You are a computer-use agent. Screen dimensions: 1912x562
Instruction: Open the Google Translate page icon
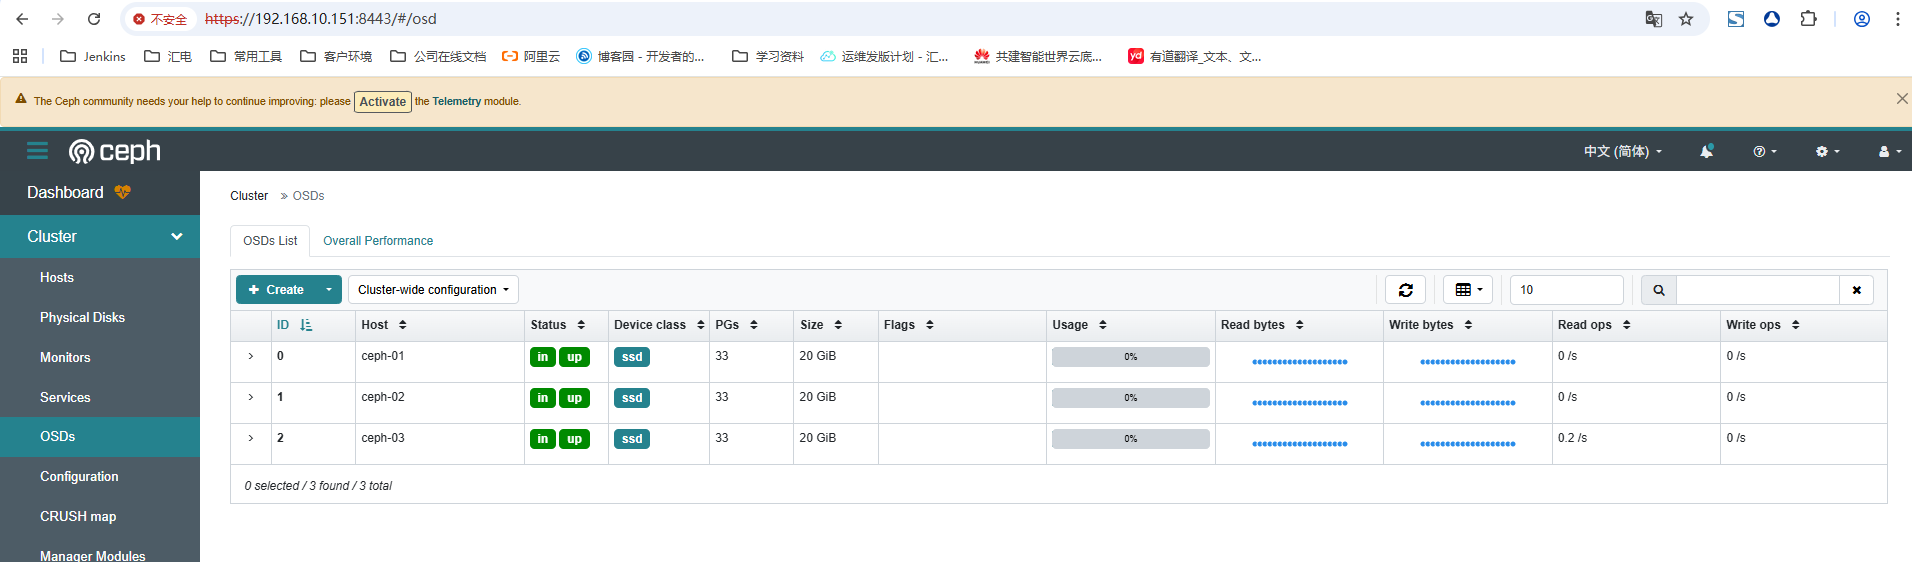point(1654,19)
